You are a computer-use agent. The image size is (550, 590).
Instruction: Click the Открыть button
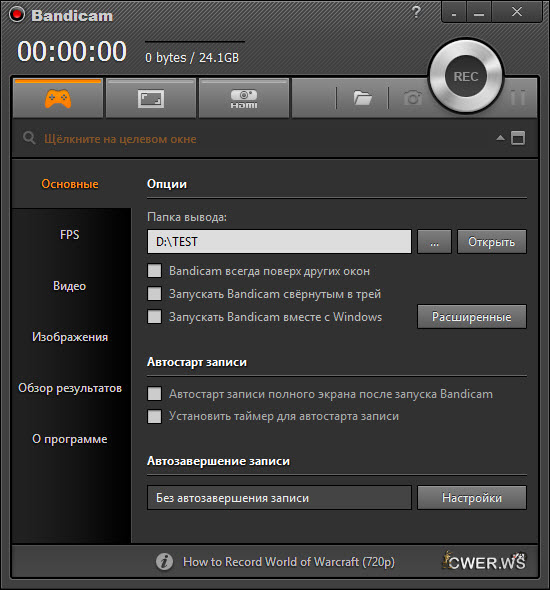click(x=491, y=242)
